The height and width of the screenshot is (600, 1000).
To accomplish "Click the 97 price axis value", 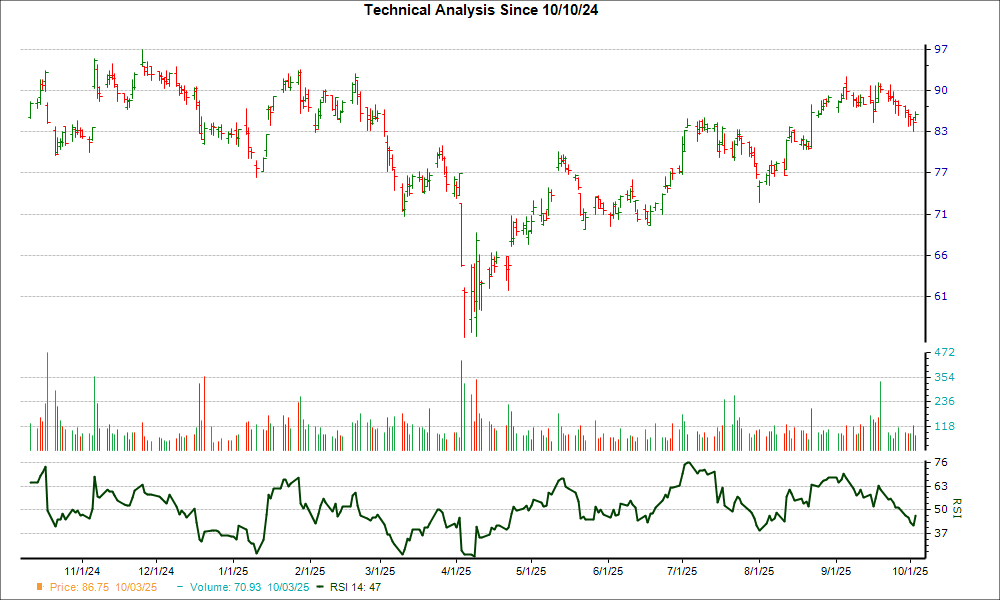I will tap(941, 49).
